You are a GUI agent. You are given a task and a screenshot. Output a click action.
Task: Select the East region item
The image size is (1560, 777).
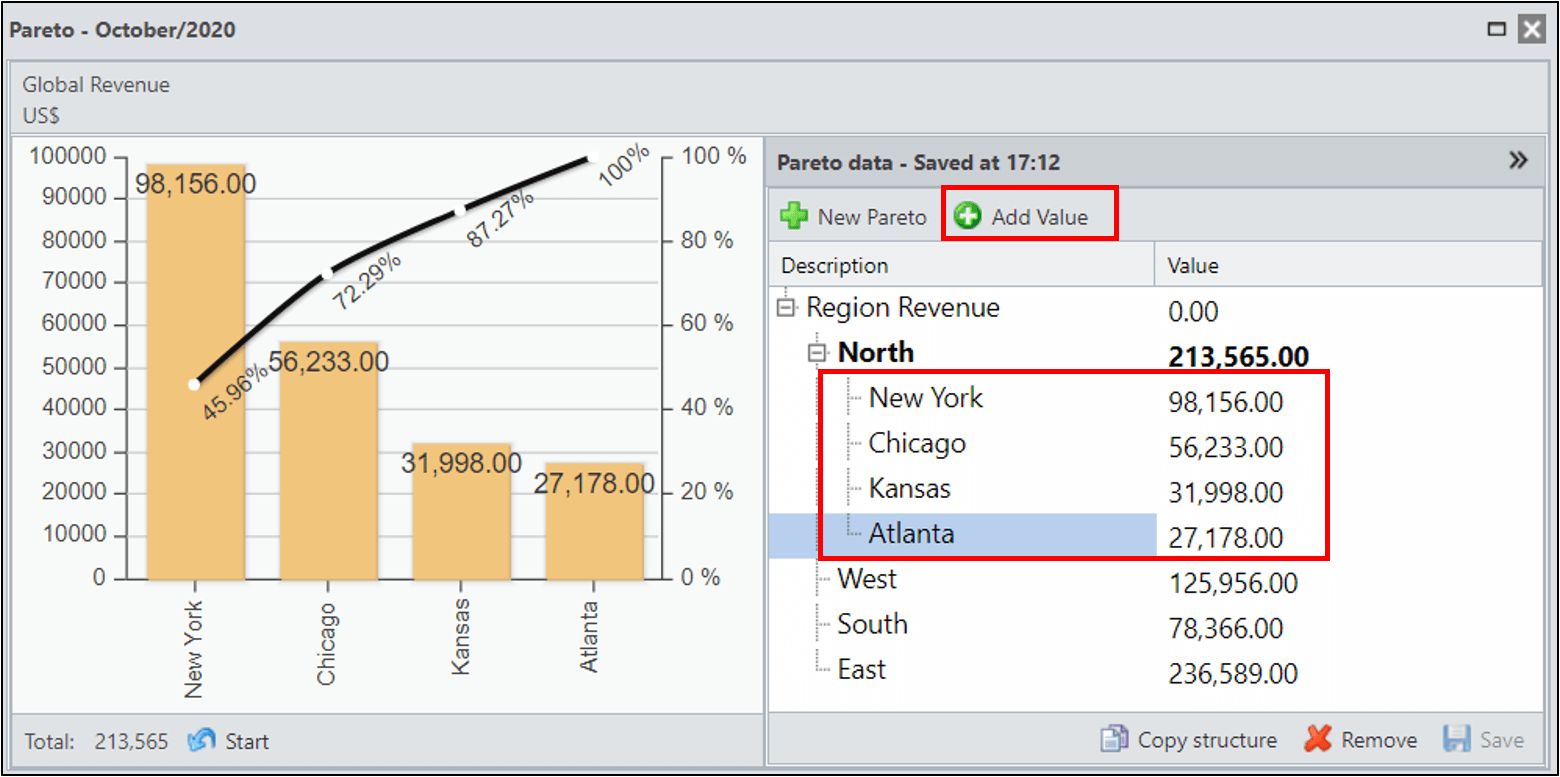coord(861,669)
